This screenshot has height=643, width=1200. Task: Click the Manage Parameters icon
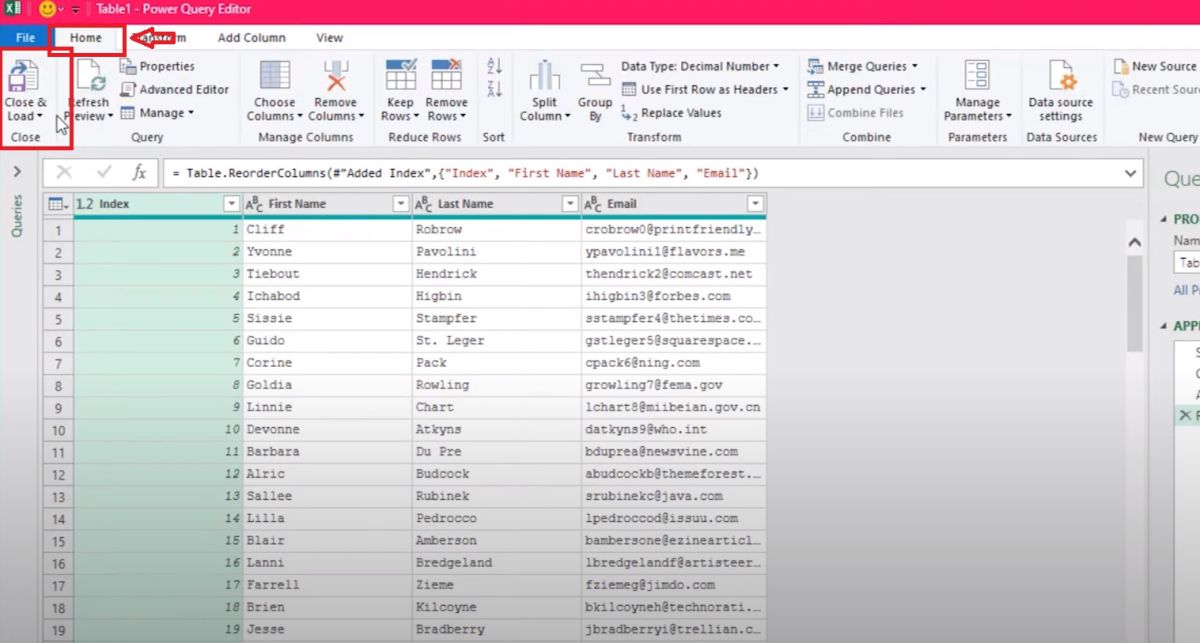pyautogui.click(x=977, y=76)
